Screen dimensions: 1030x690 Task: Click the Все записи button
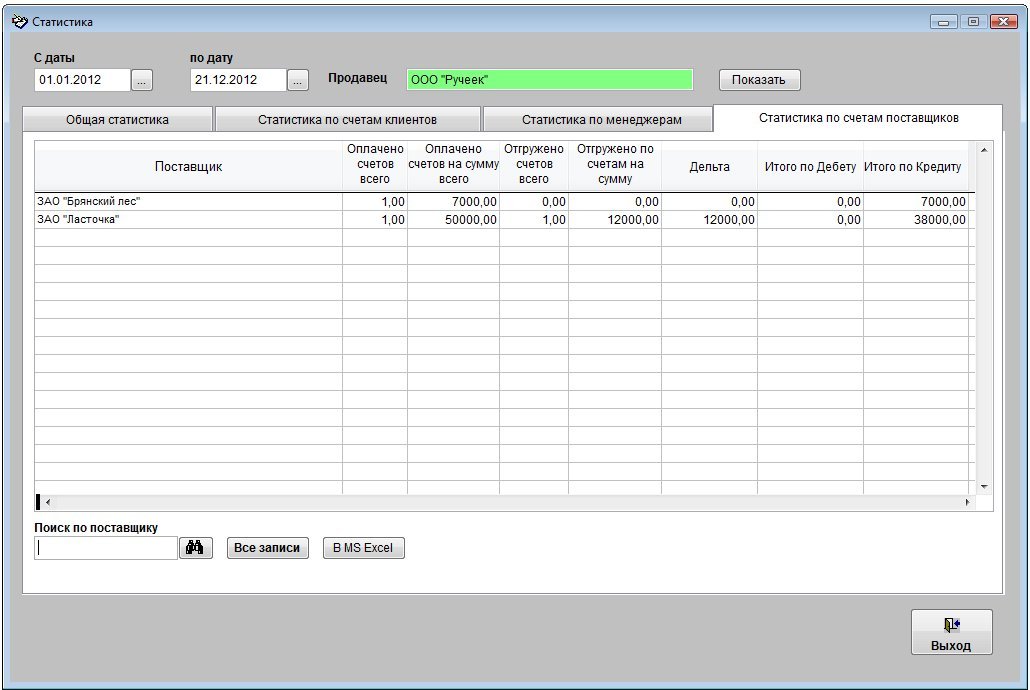pyautogui.click(x=267, y=548)
